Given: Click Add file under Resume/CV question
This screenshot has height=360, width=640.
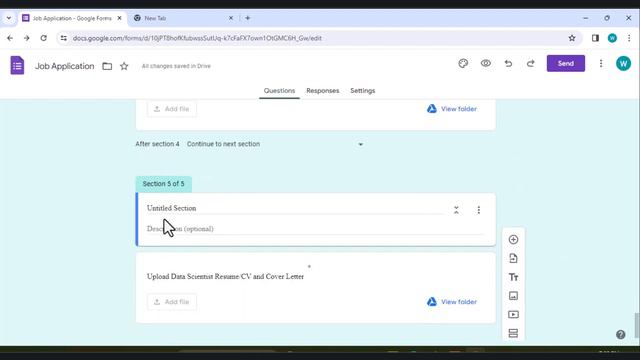Looking at the screenshot, I should (171, 302).
